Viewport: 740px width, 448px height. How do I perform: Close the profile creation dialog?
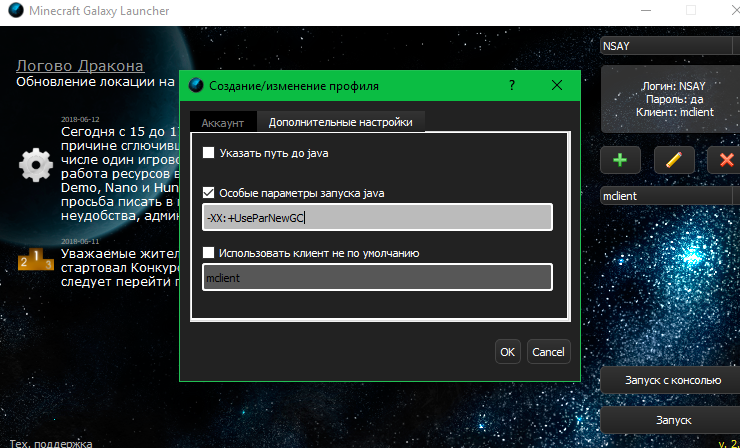point(557,85)
